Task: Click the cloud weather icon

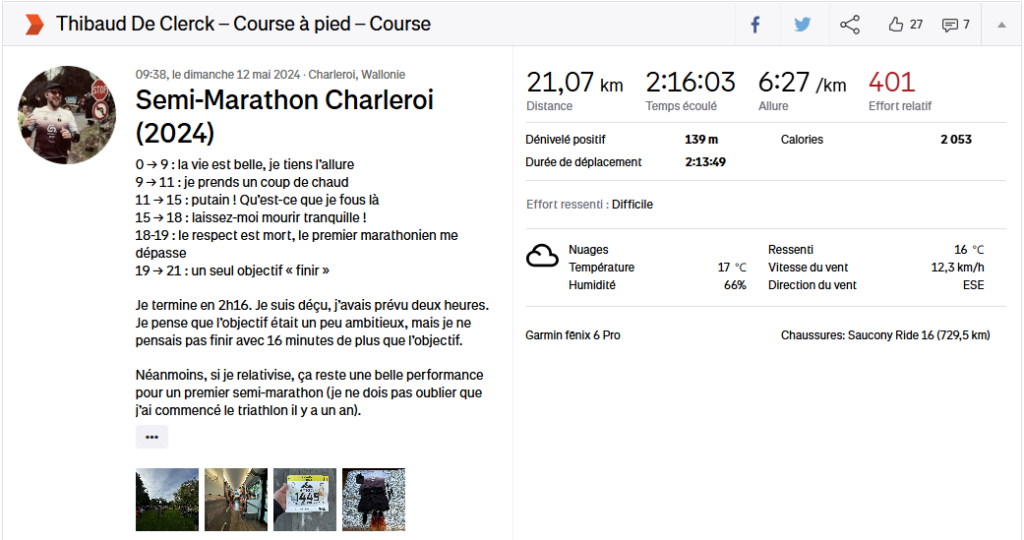Action: [x=542, y=257]
